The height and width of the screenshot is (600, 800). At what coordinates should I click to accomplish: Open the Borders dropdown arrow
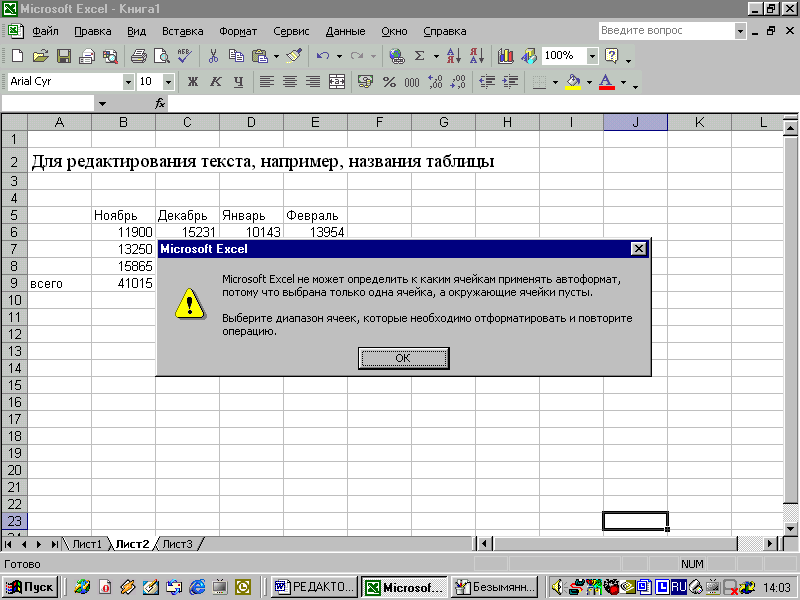coord(555,82)
